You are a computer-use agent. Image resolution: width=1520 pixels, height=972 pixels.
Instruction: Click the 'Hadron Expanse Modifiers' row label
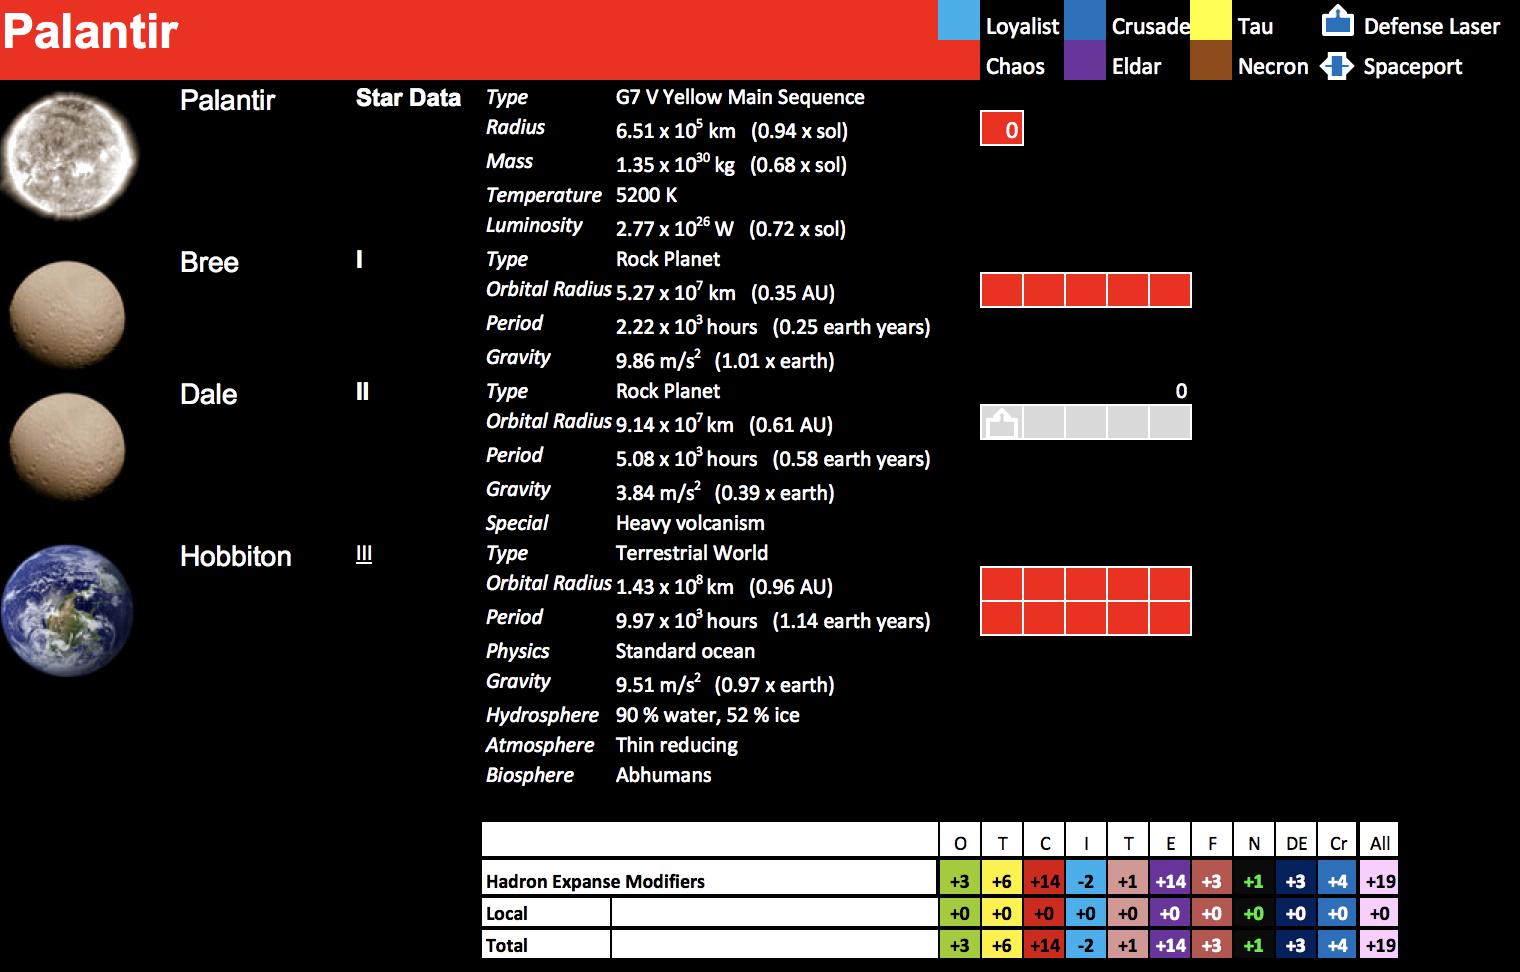tap(595, 881)
